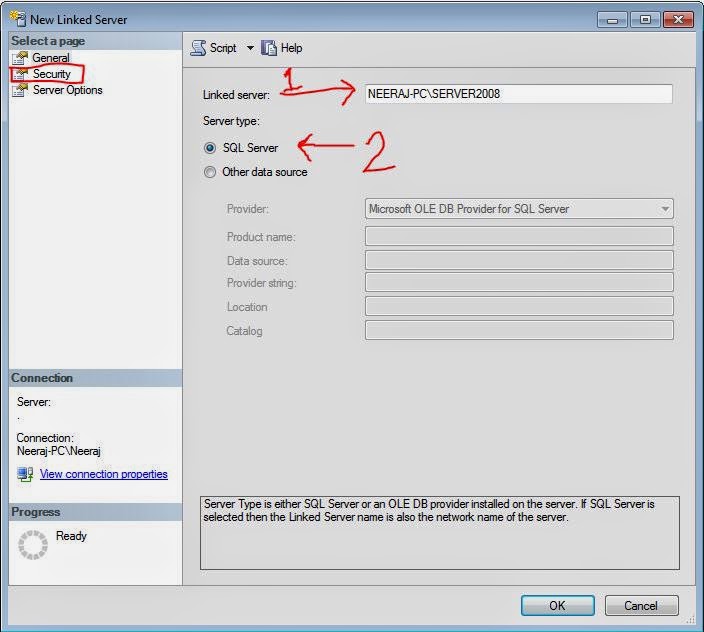
Task: Select the General page
Action: [51, 58]
